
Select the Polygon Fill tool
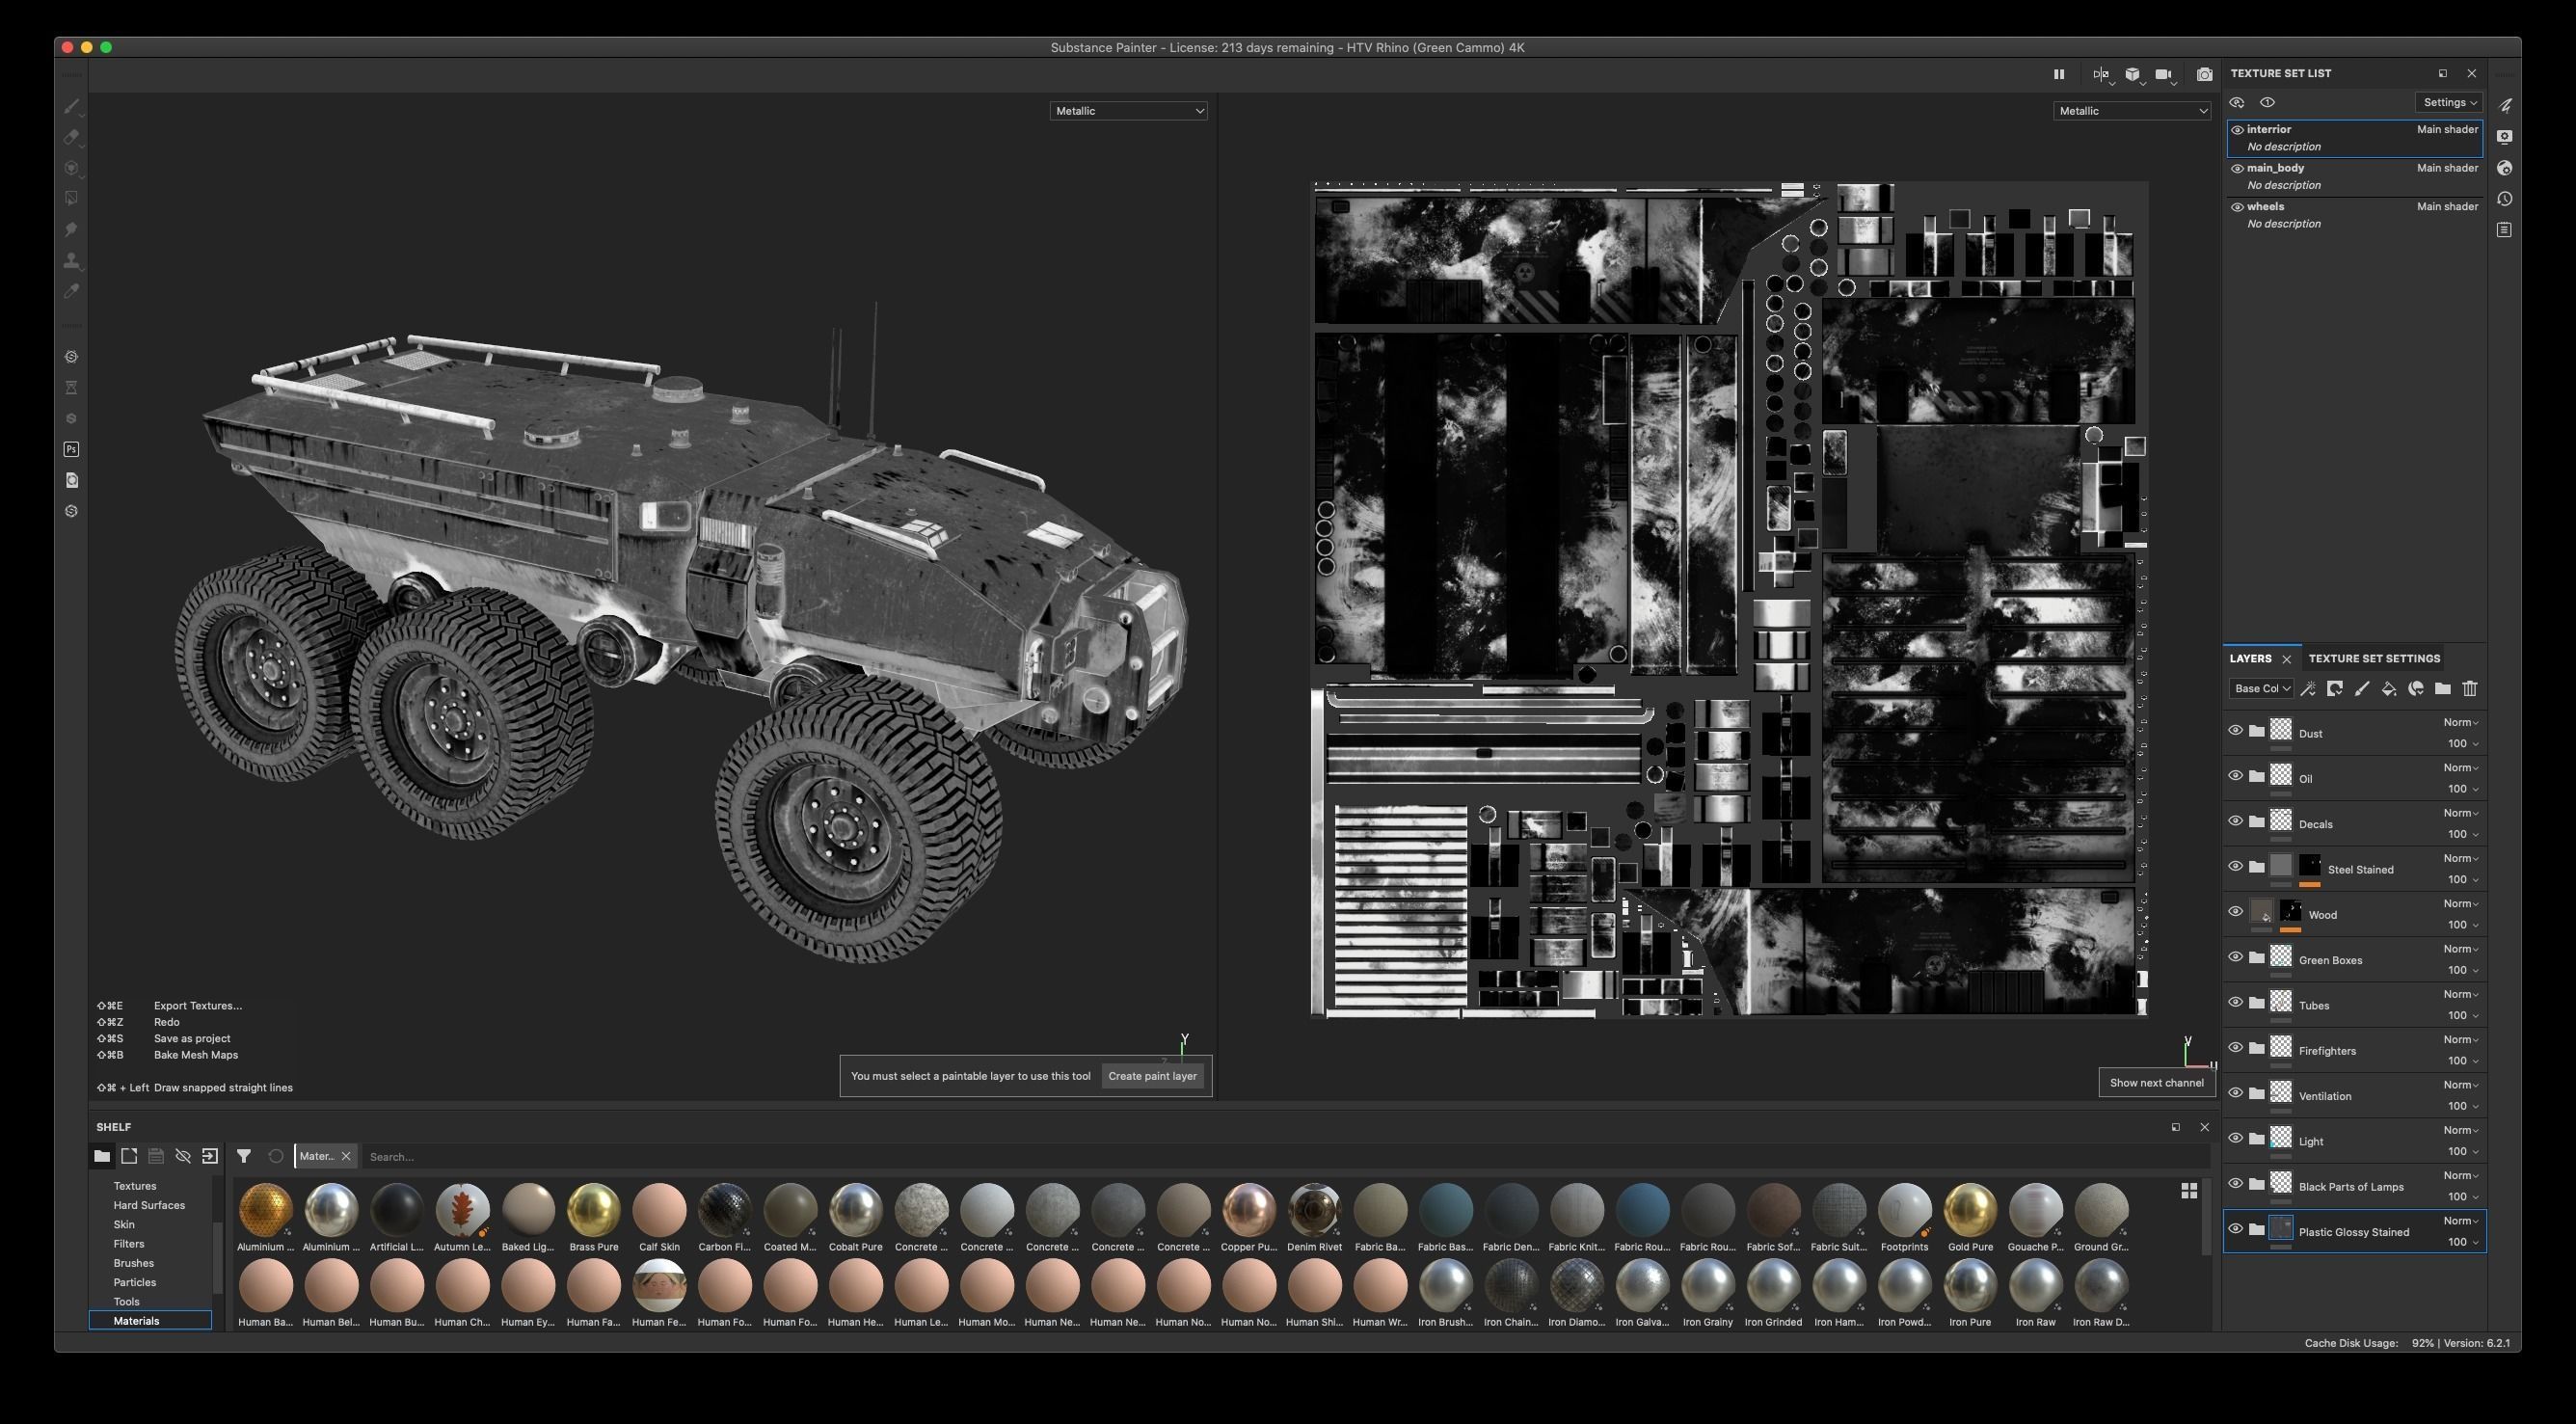coord(71,199)
